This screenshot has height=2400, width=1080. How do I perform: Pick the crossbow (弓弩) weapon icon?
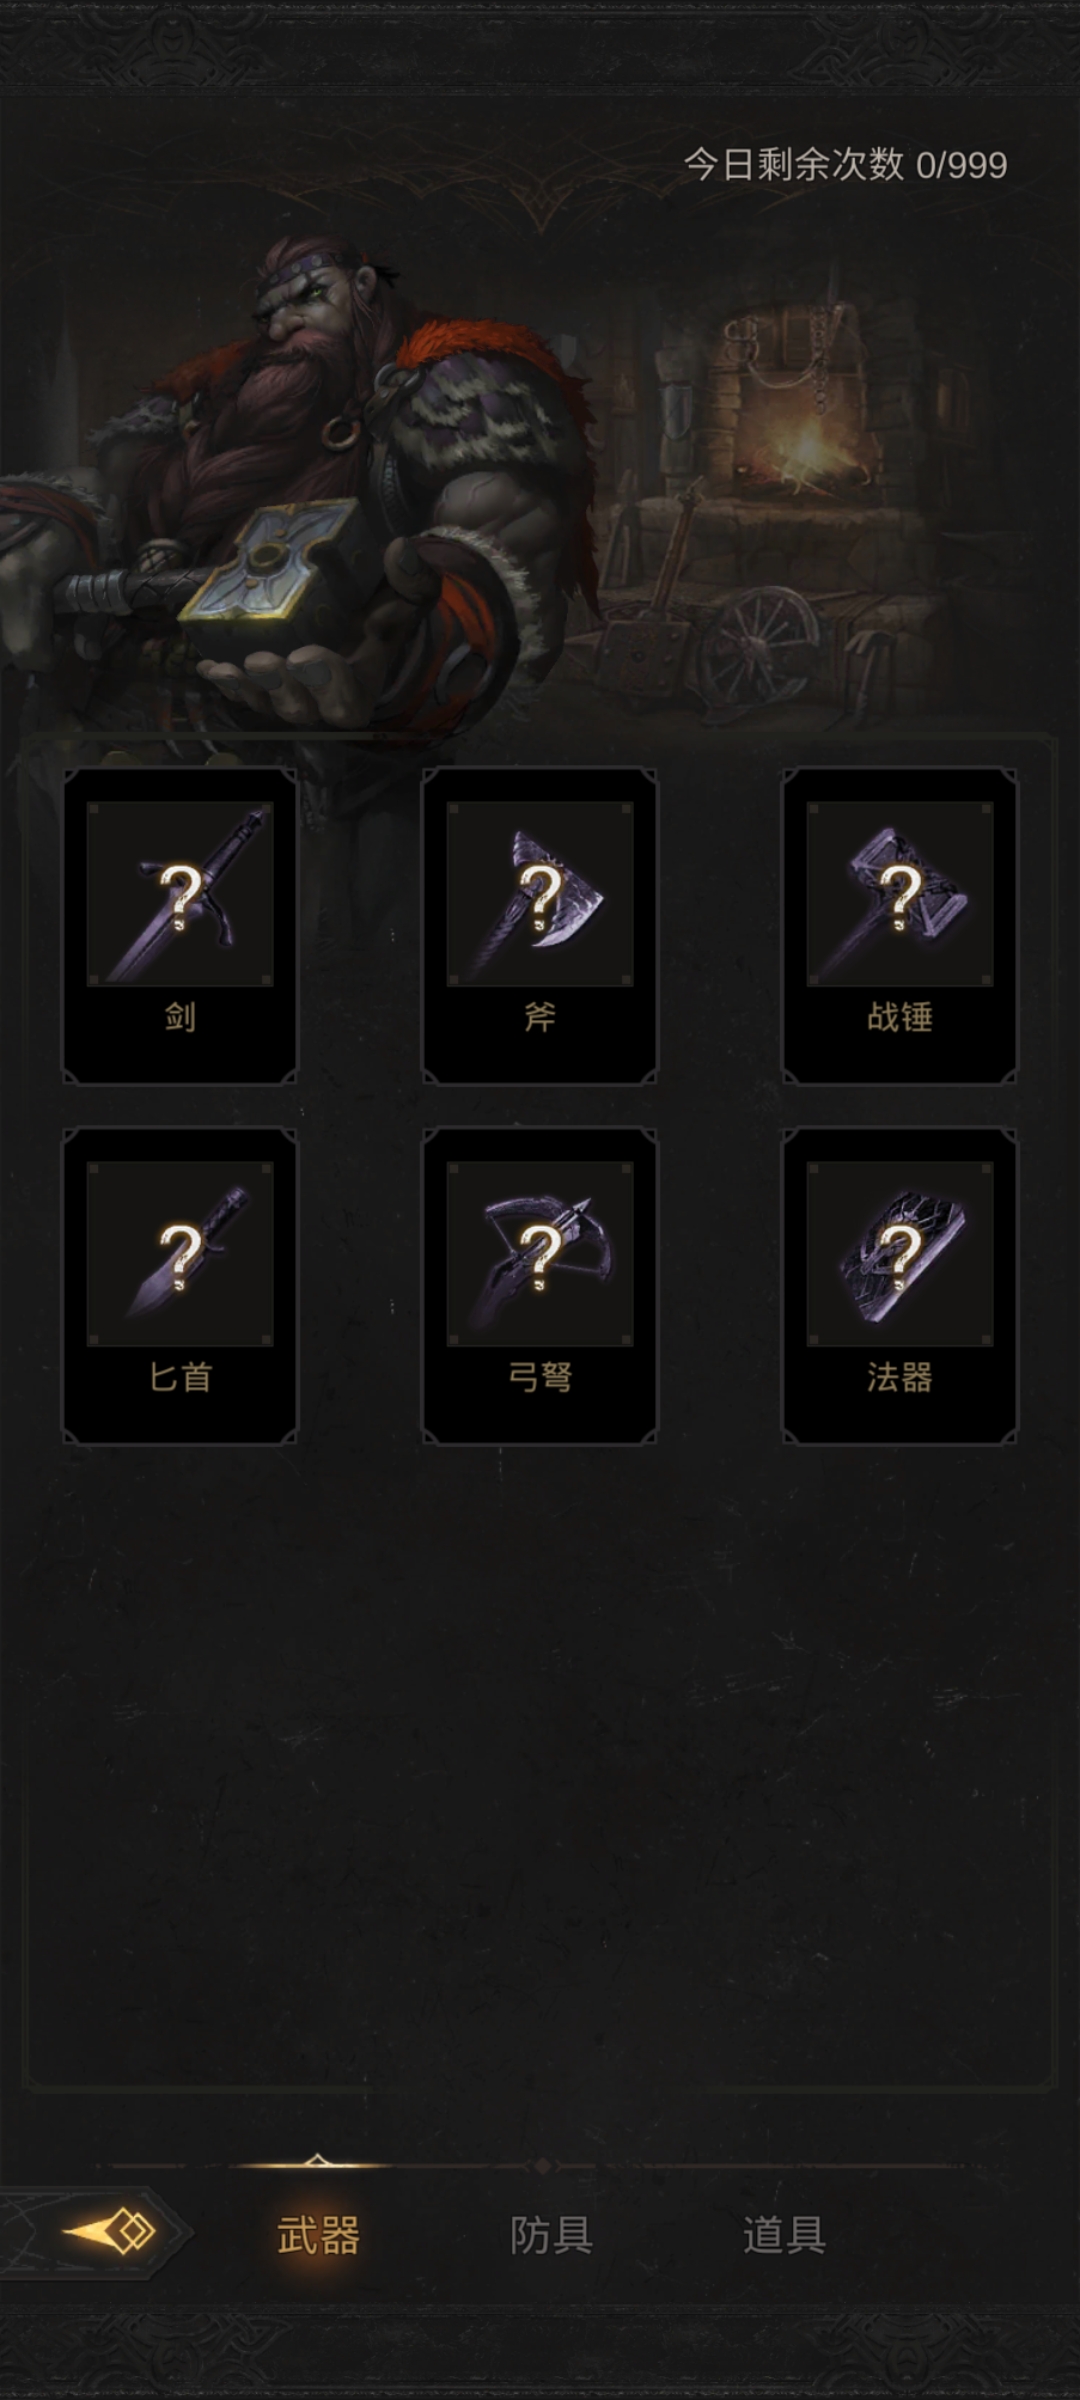point(540,1253)
